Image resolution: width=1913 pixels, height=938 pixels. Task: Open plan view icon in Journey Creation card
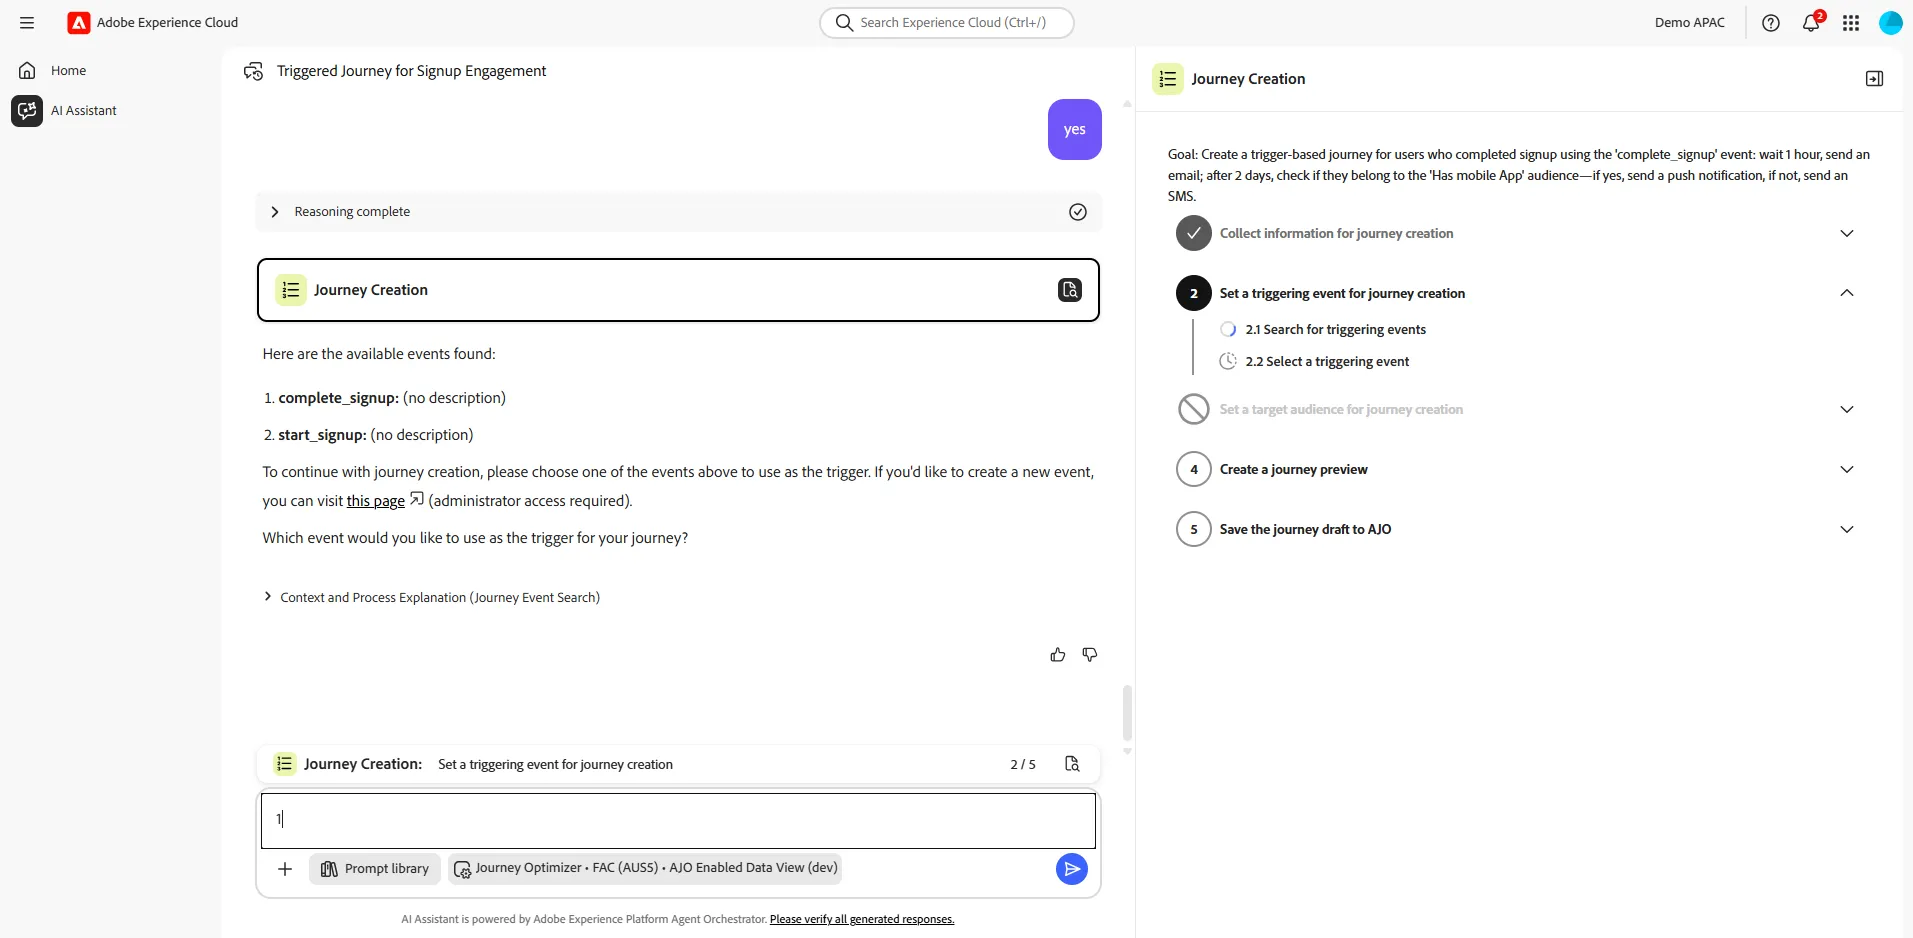point(1069,290)
